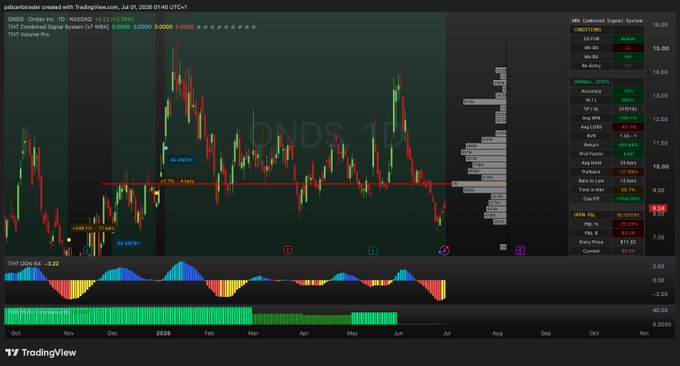
Task: Click the Entry Price $11.02 cell
Action: pyautogui.click(x=628, y=242)
